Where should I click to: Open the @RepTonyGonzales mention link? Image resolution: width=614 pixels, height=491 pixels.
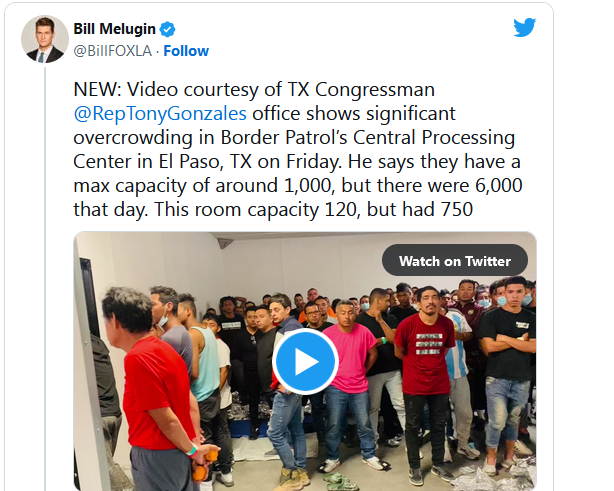click(160, 114)
